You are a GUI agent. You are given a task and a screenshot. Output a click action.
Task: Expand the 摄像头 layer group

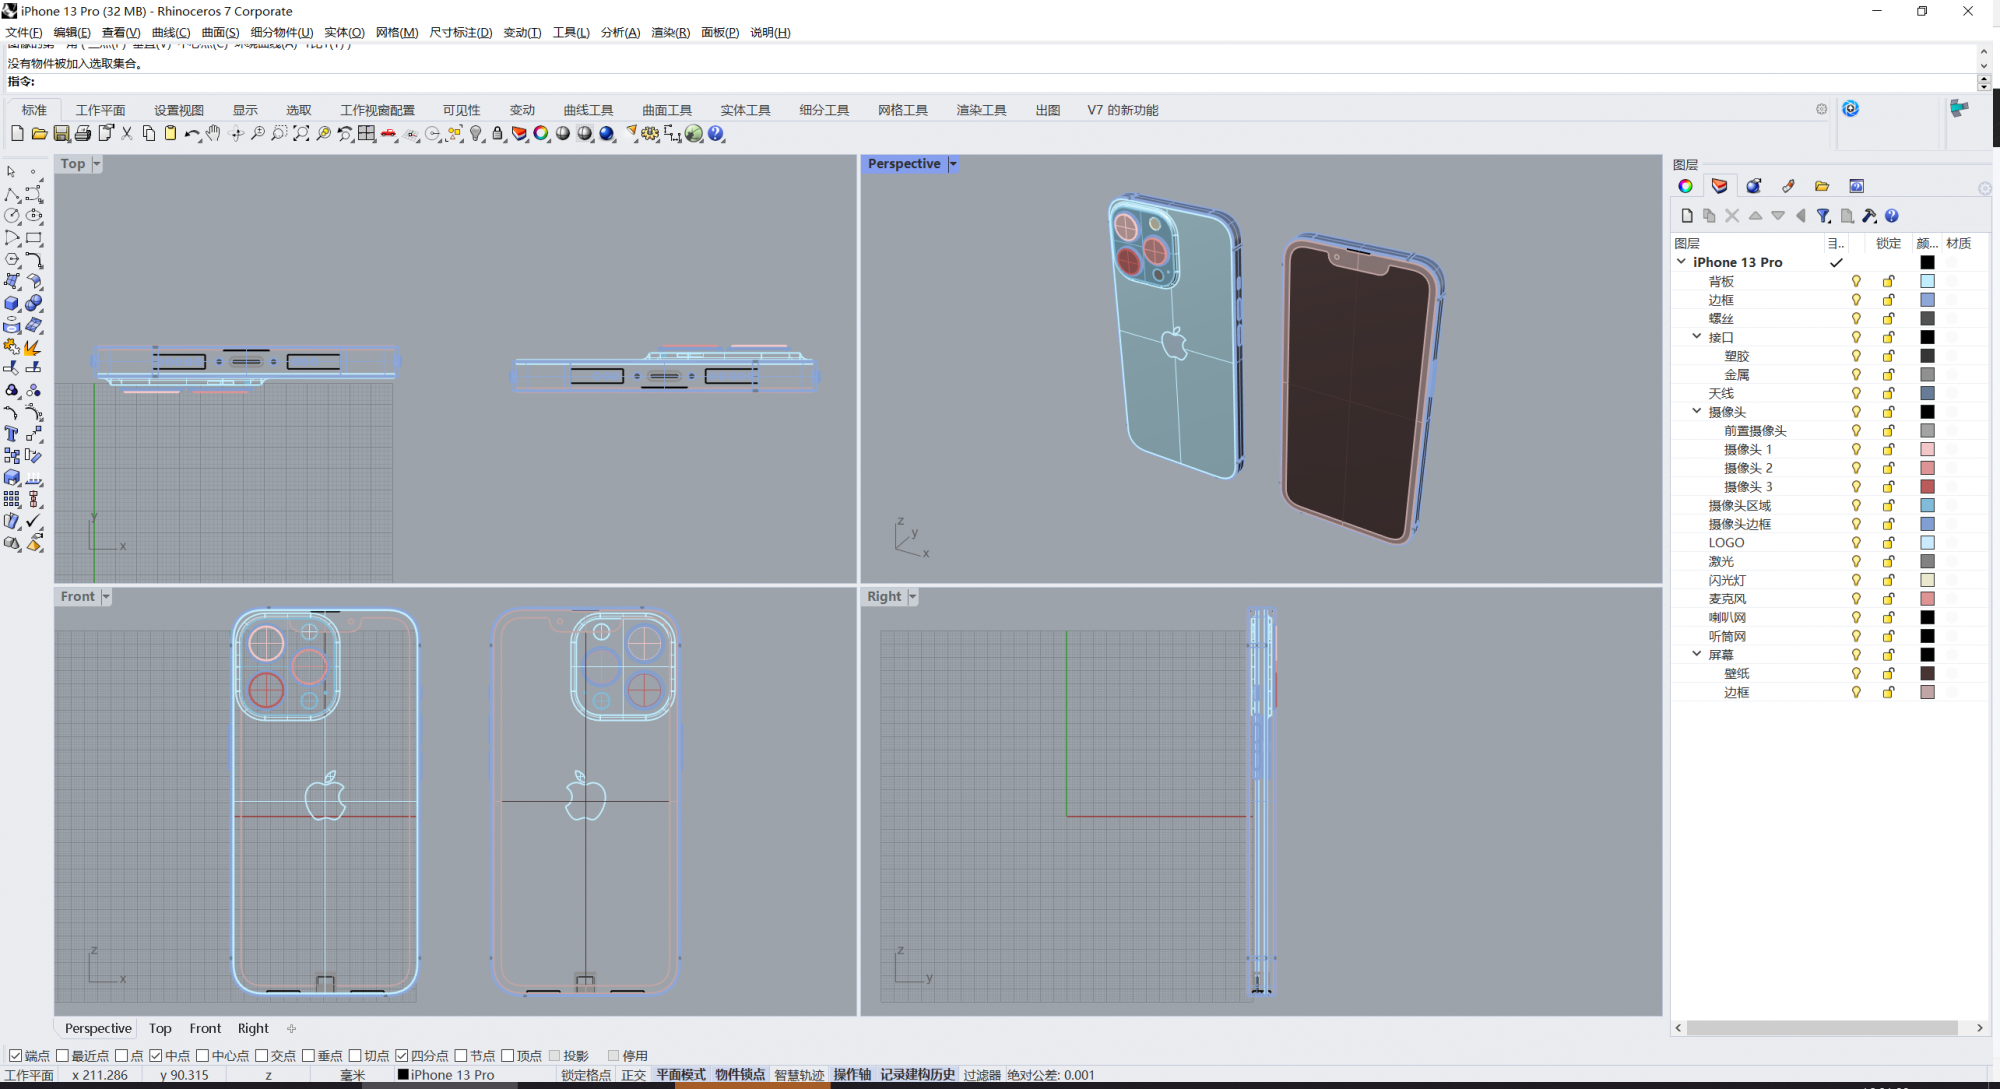[1696, 410]
